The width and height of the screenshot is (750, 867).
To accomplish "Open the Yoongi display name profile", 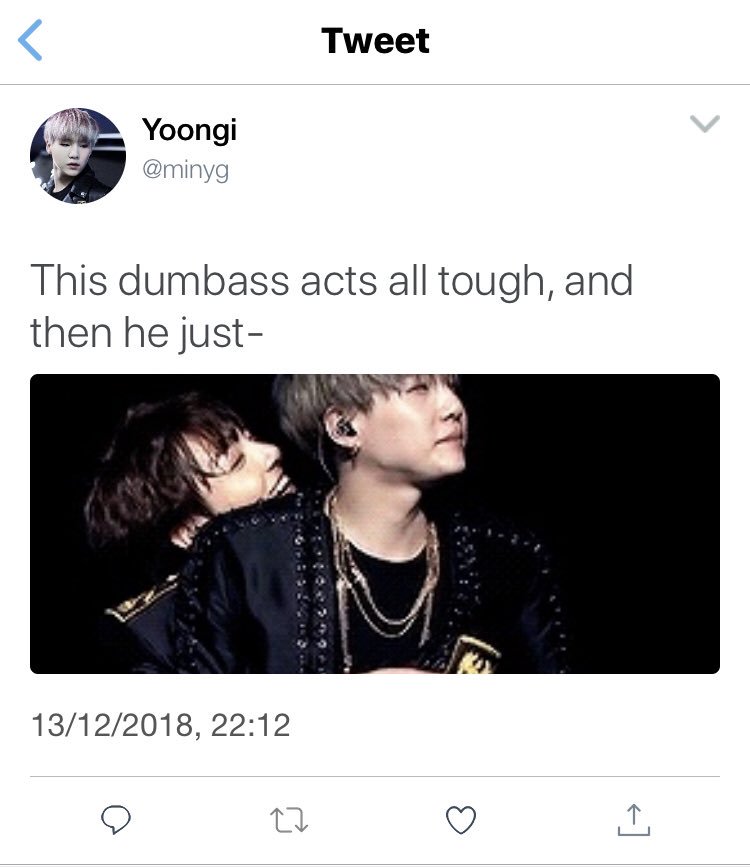I will click(189, 130).
